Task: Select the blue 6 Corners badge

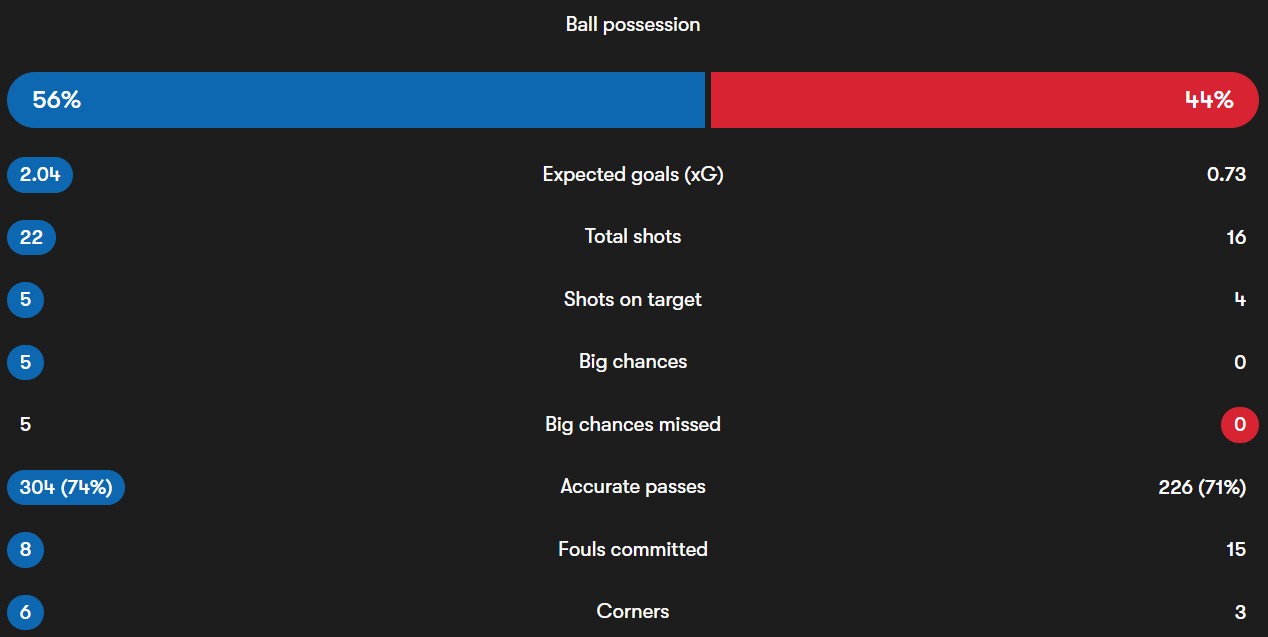Action: pos(25,611)
